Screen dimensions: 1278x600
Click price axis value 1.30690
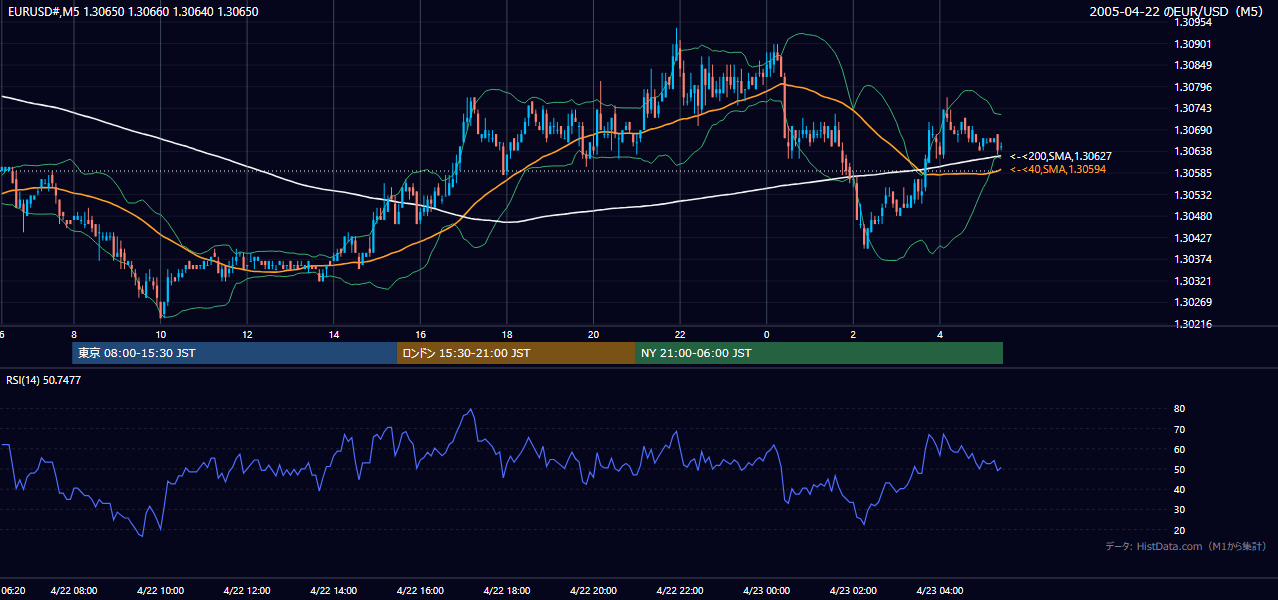pyautogui.click(x=1192, y=130)
